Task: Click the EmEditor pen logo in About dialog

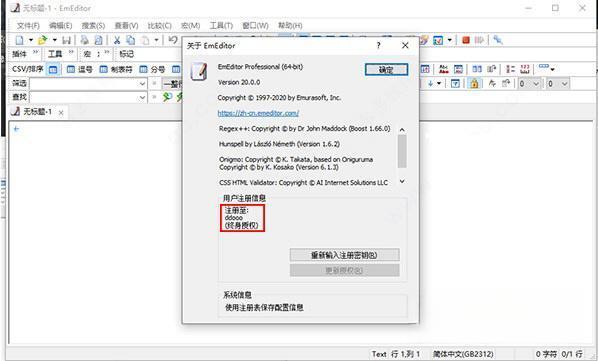Action: (x=199, y=72)
